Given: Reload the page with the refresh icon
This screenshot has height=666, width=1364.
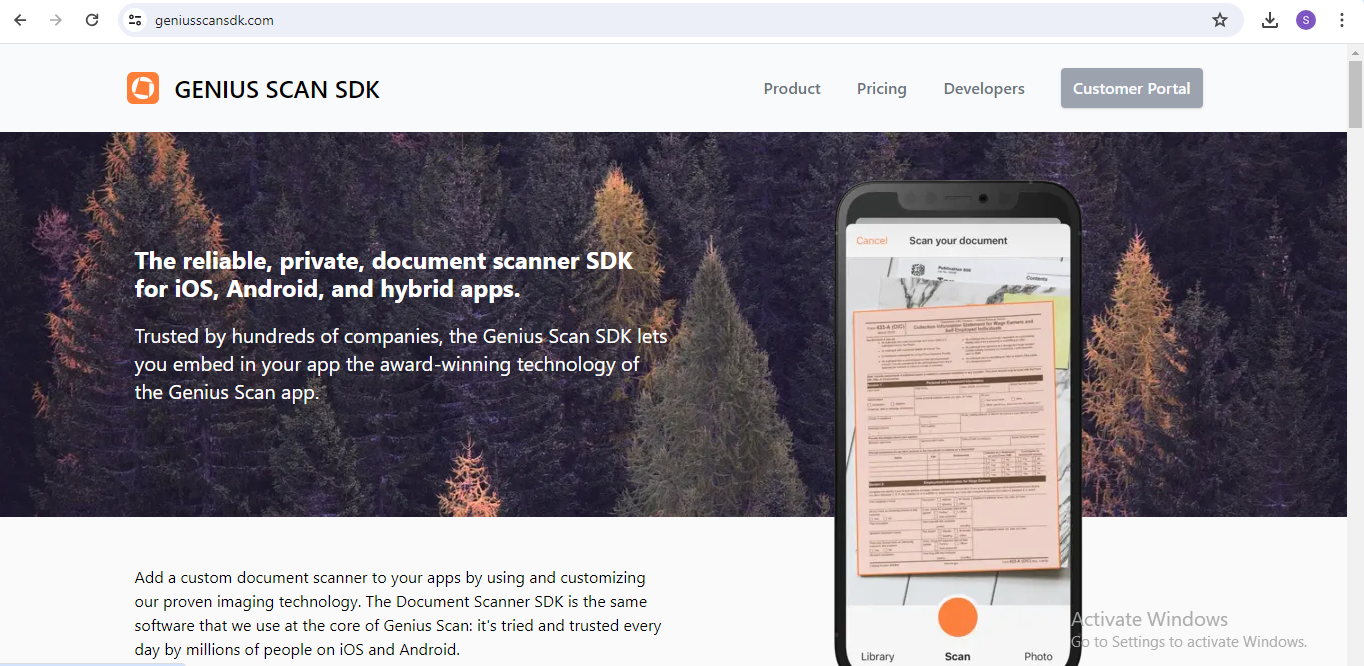Looking at the screenshot, I should (x=92, y=20).
